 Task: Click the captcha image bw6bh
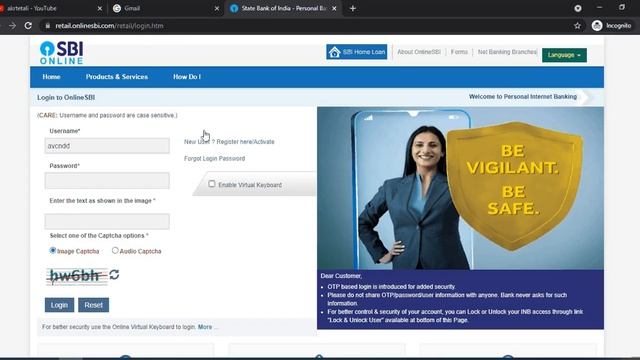(77, 276)
